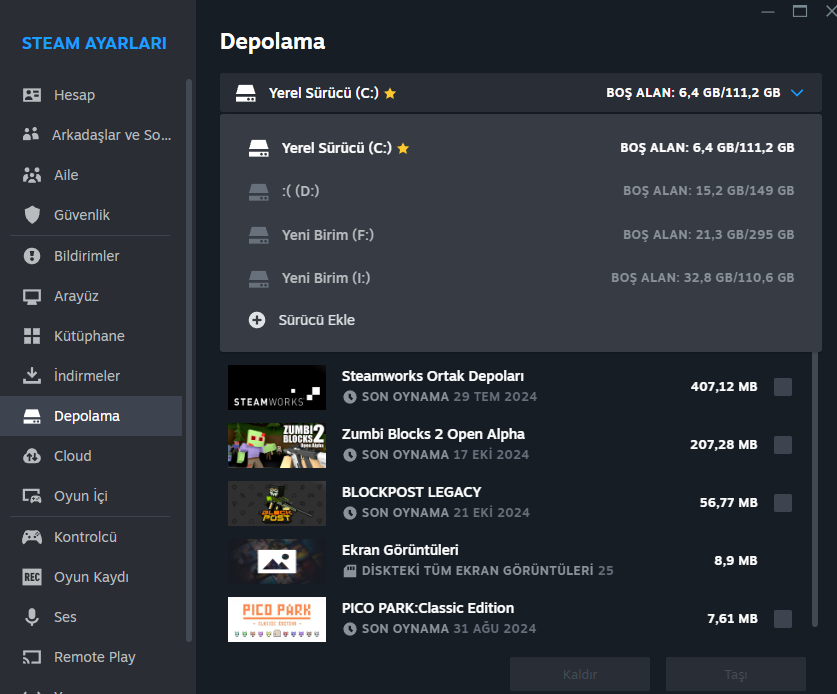
Task: Click the clock icon under PICO PARK
Action: pos(350,629)
